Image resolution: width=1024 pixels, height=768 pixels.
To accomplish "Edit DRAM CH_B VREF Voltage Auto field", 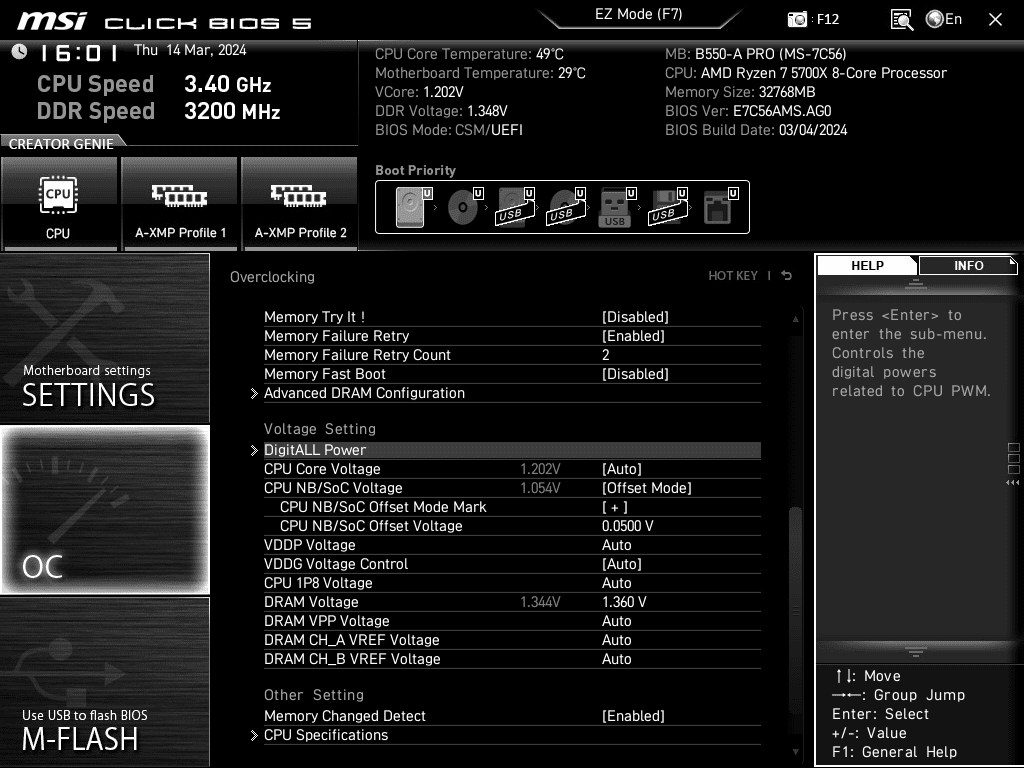I will 616,658.
